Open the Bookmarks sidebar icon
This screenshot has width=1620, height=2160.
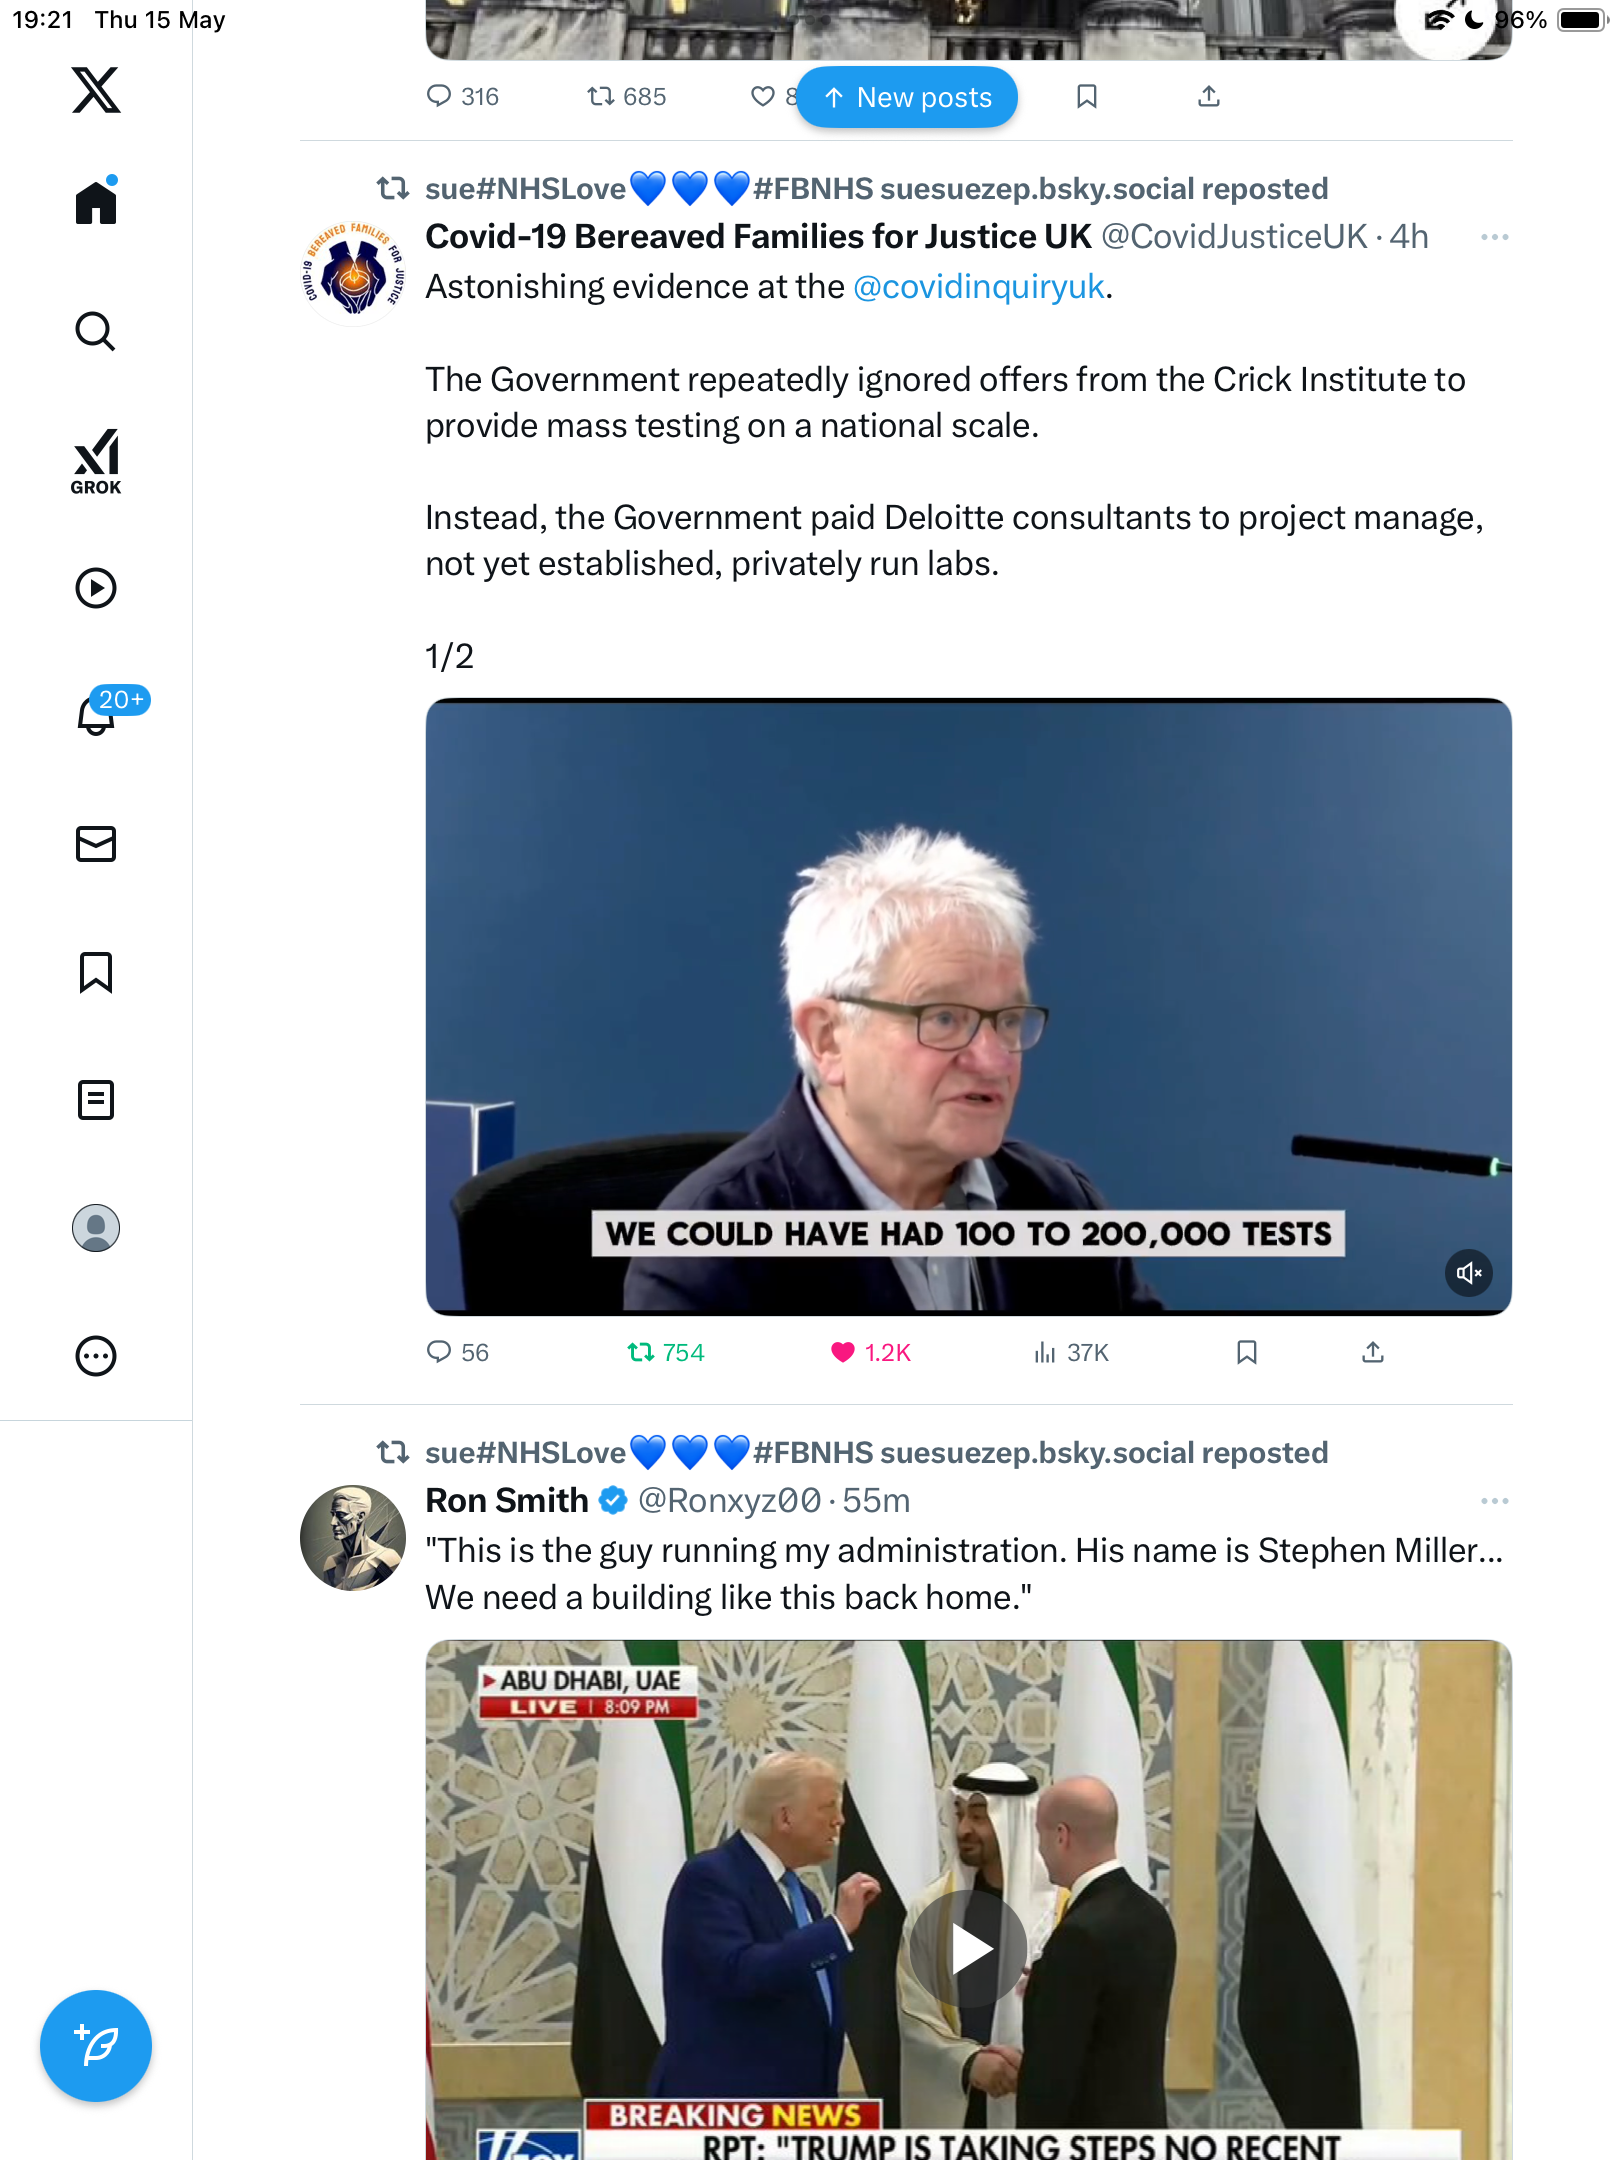[96, 972]
